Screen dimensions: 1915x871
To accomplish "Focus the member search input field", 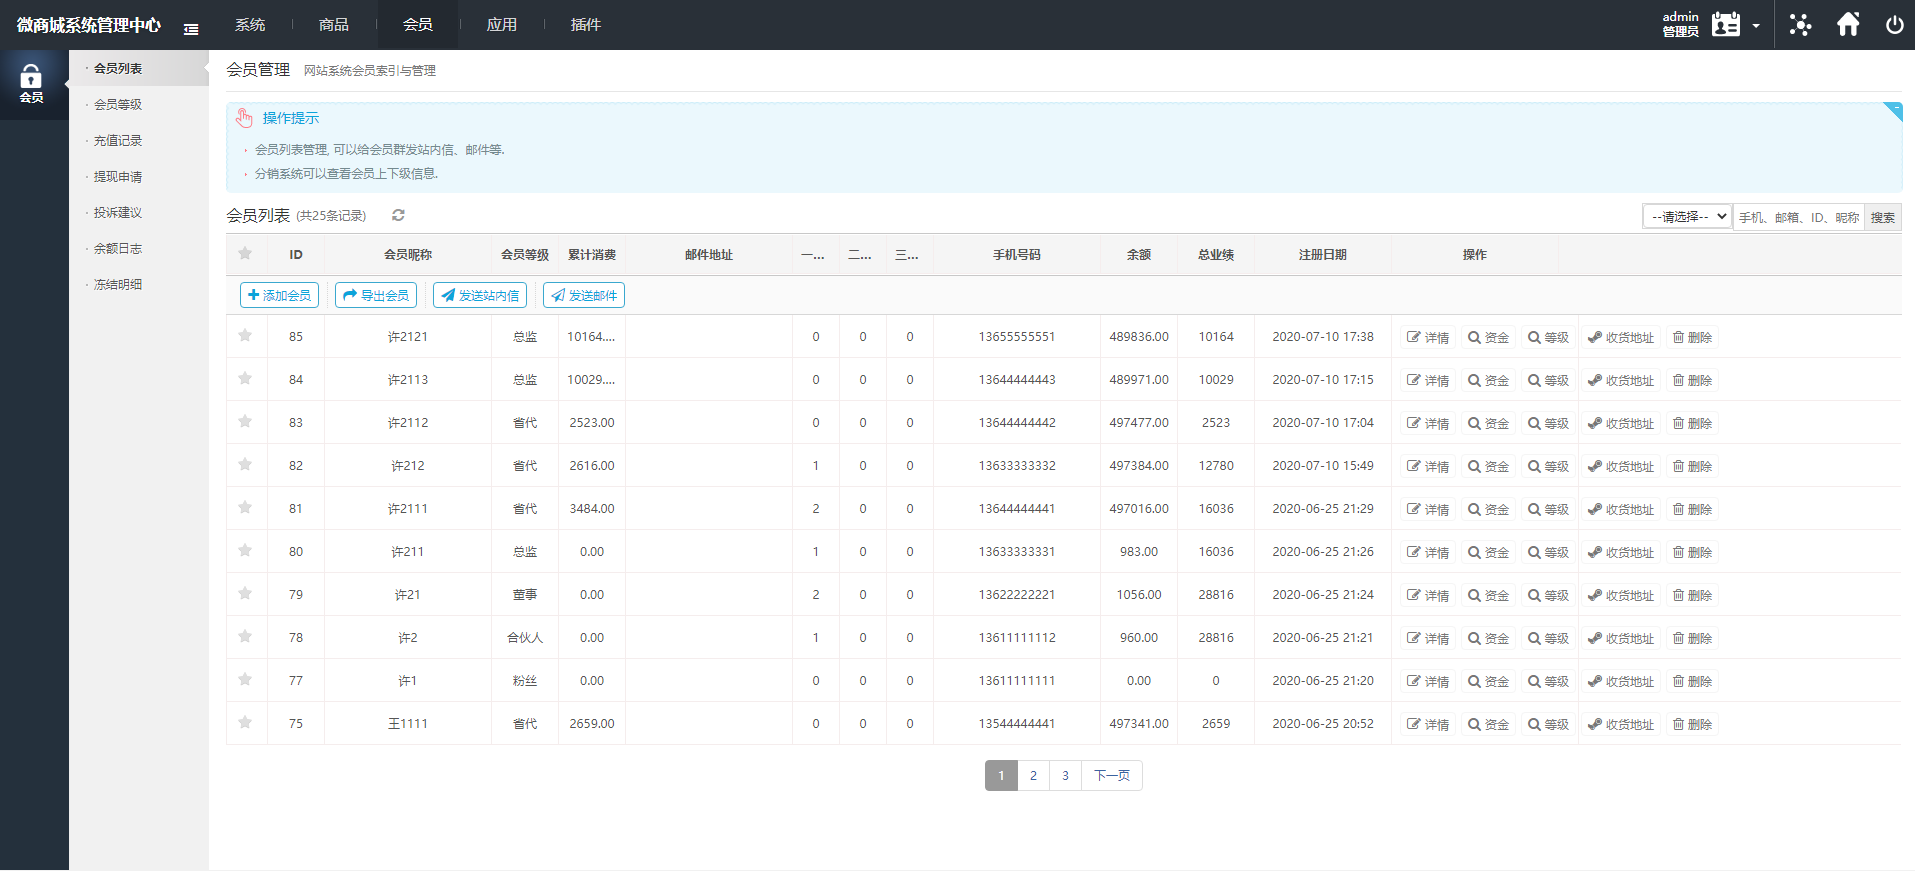I will point(1798,217).
